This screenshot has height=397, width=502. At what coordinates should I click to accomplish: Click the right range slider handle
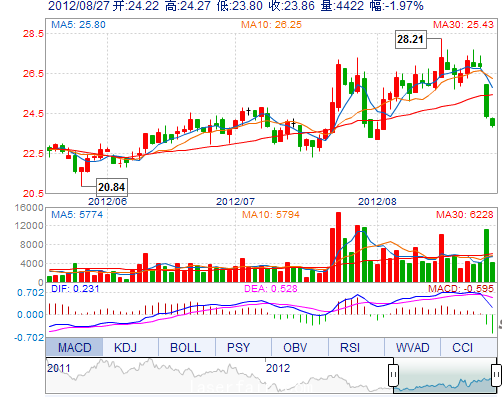pos(496,375)
